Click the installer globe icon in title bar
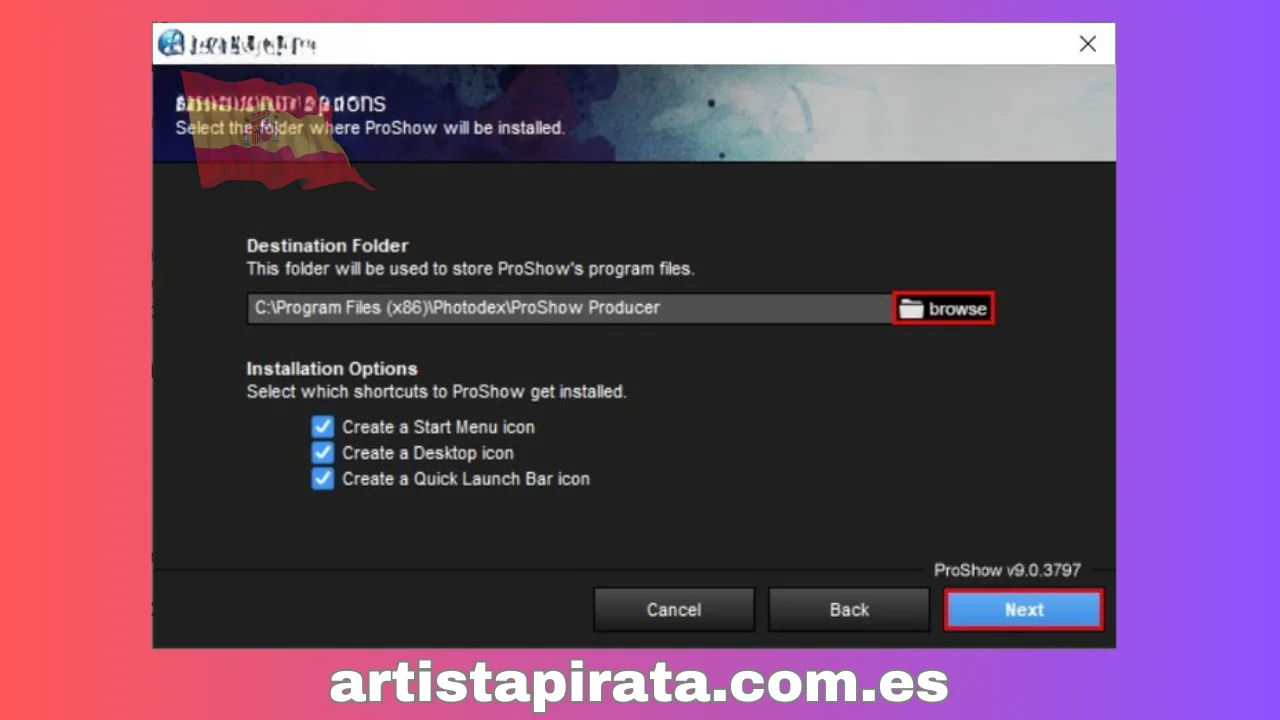Viewport: 1280px width, 720px height. pyautogui.click(x=172, y=44)
